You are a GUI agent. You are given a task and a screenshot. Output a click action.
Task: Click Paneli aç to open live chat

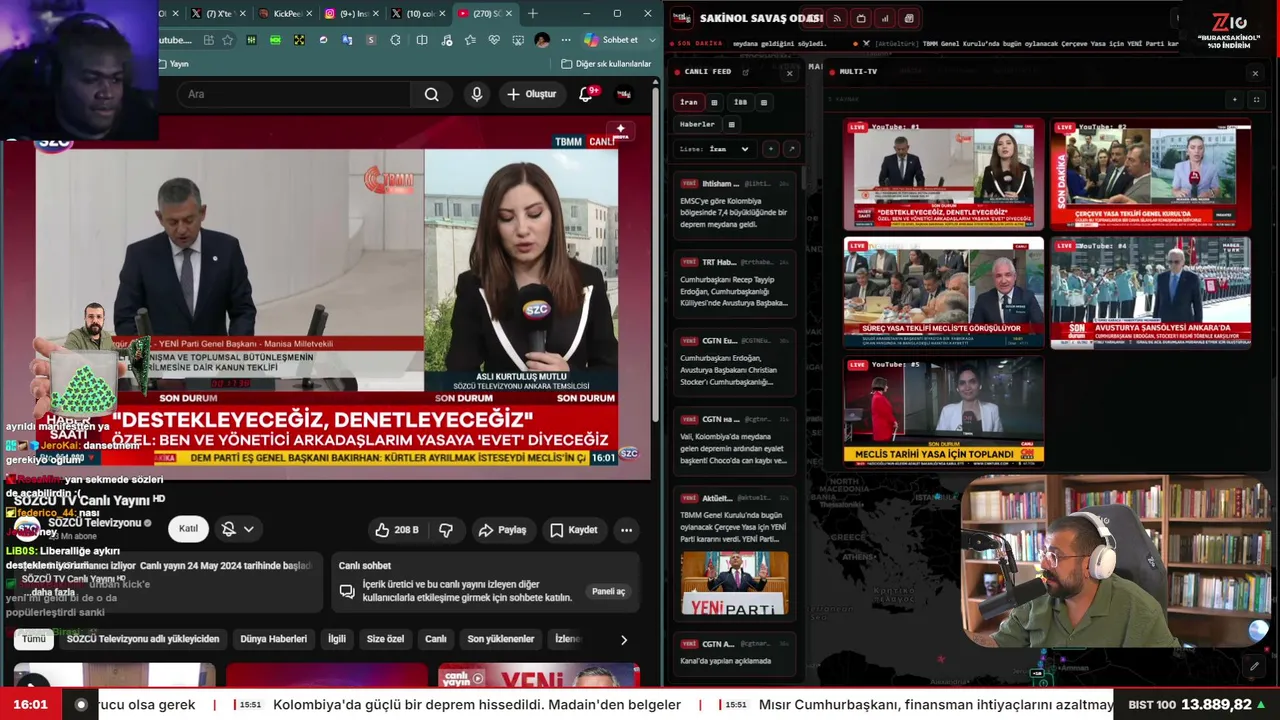click(608, 592)
